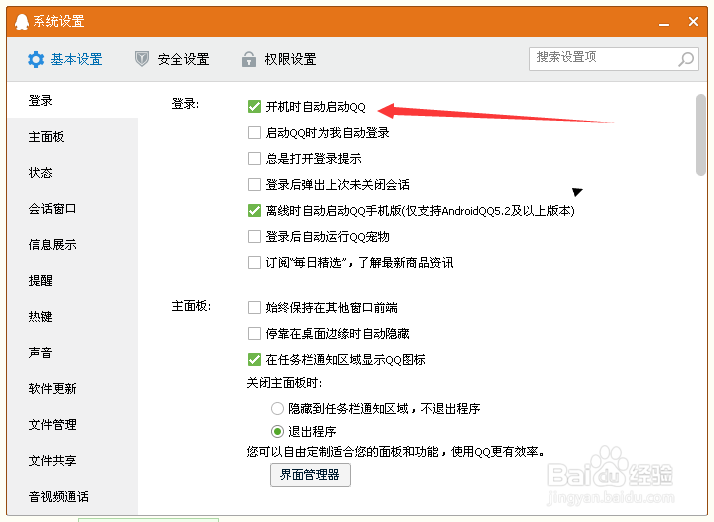The height and width of the screenshot is (522, 714).
Task: Enable 总是打开登录提示
Action: point(254,159)
